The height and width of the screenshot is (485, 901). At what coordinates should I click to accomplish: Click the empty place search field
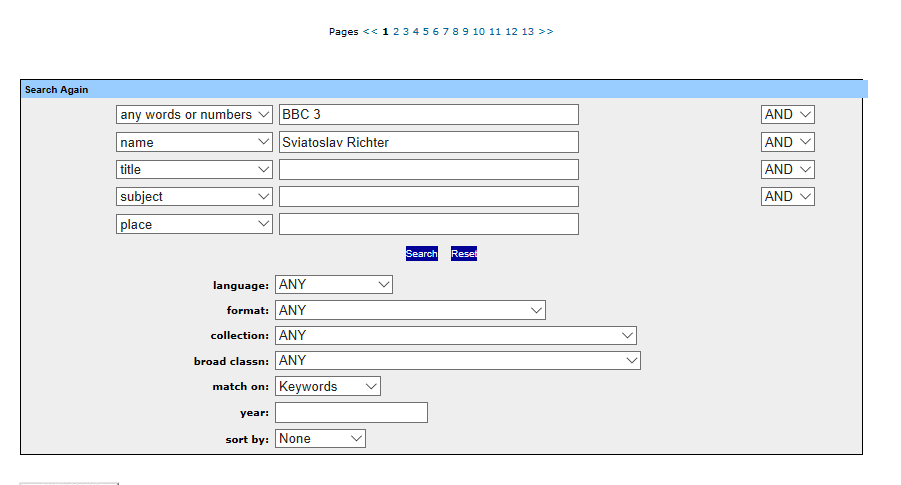[x=429, y=224]
